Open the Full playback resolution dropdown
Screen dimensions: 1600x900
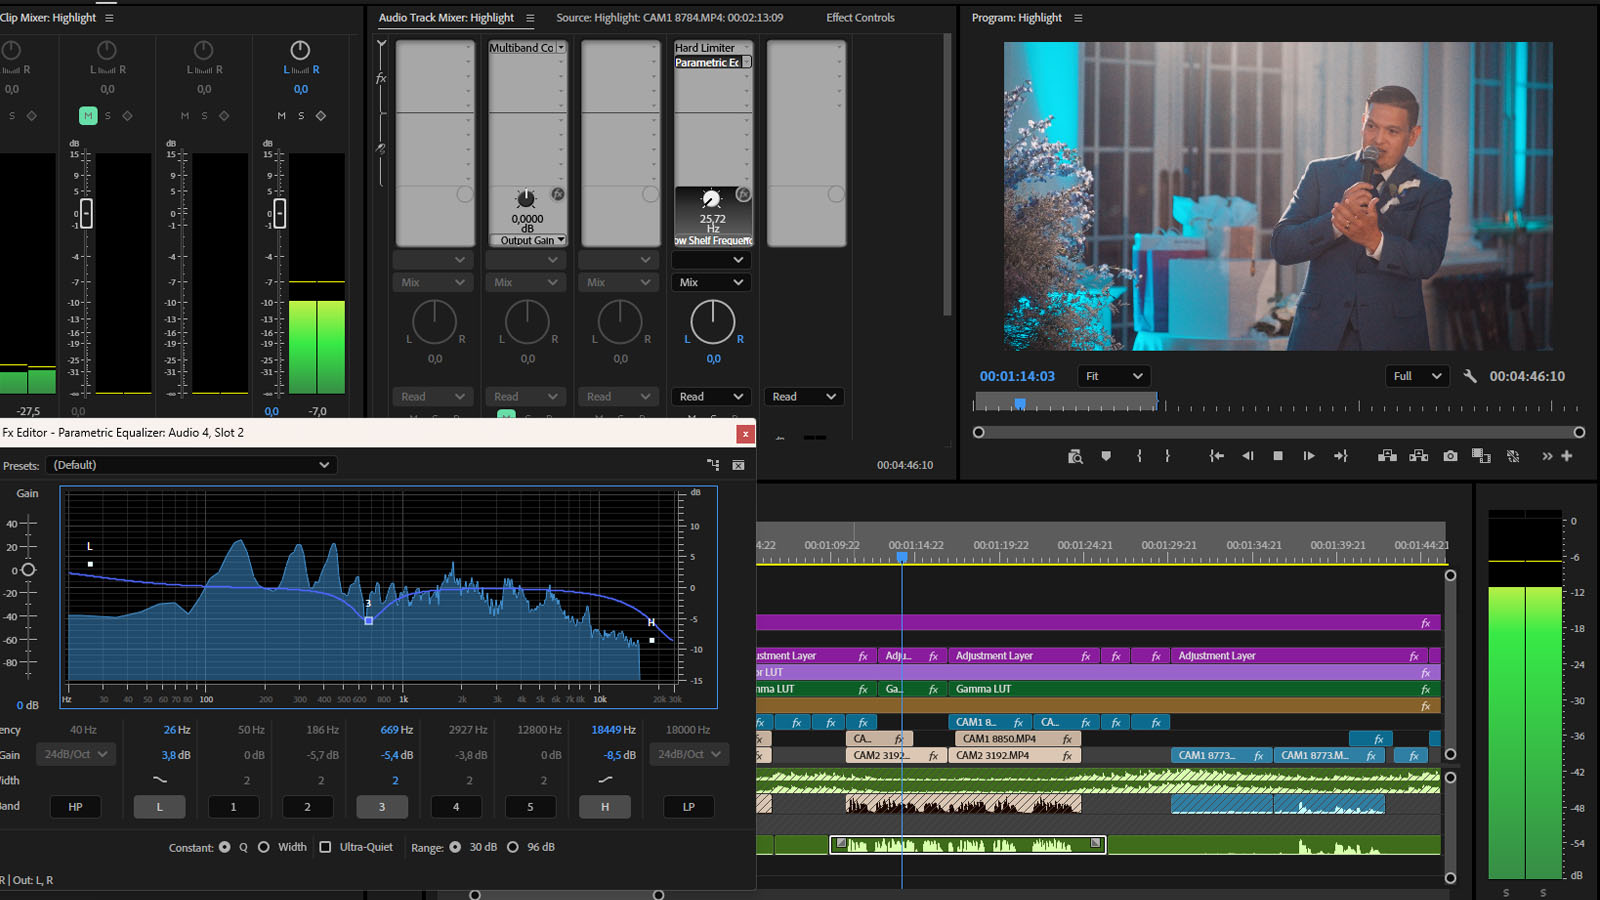pyautogui.click(x=1417, y=376)
